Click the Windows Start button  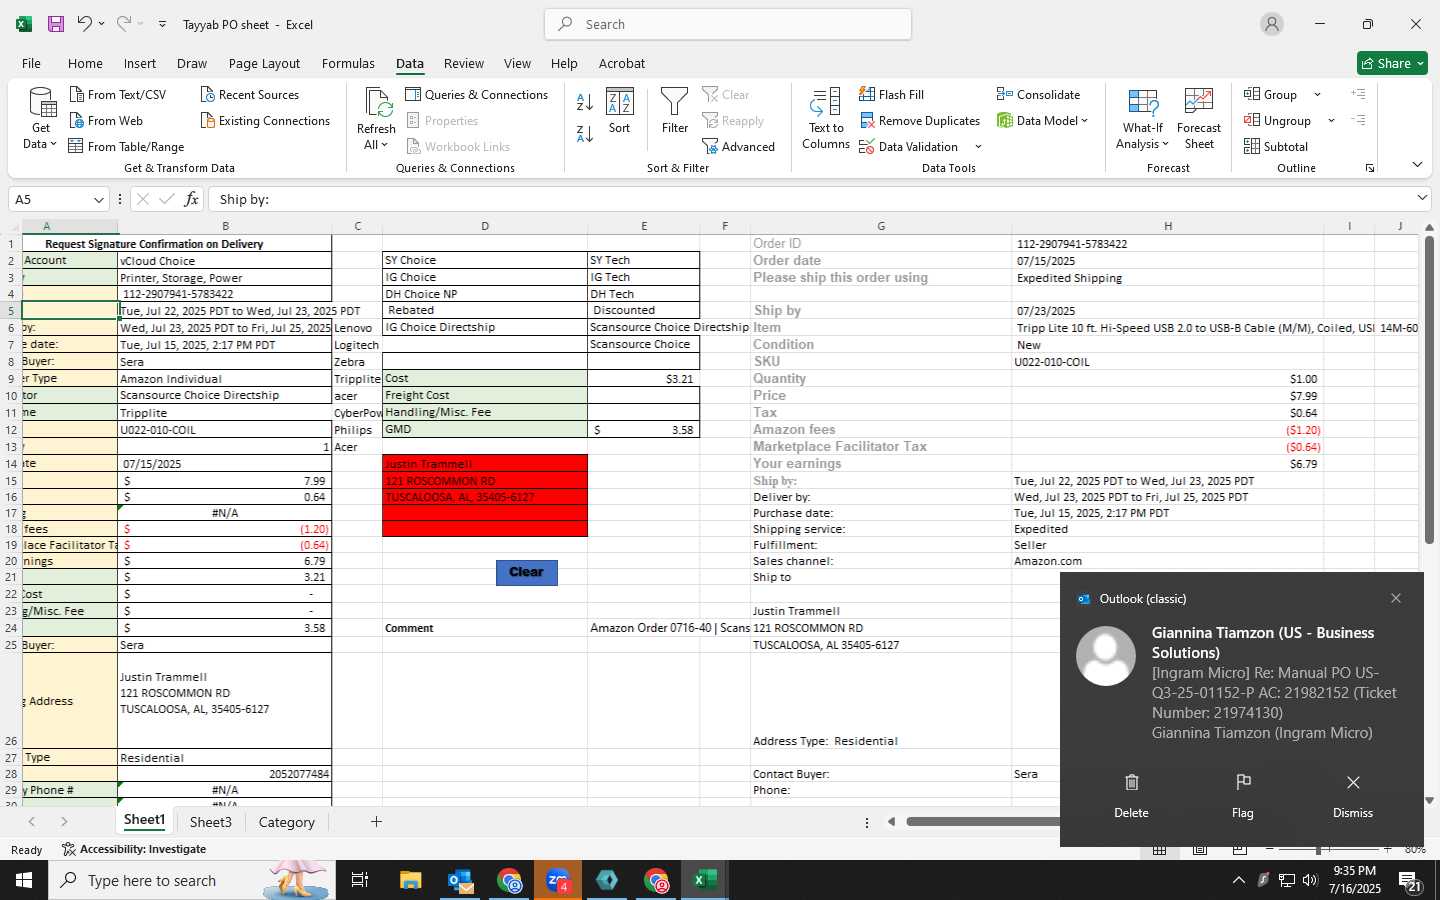24,880
